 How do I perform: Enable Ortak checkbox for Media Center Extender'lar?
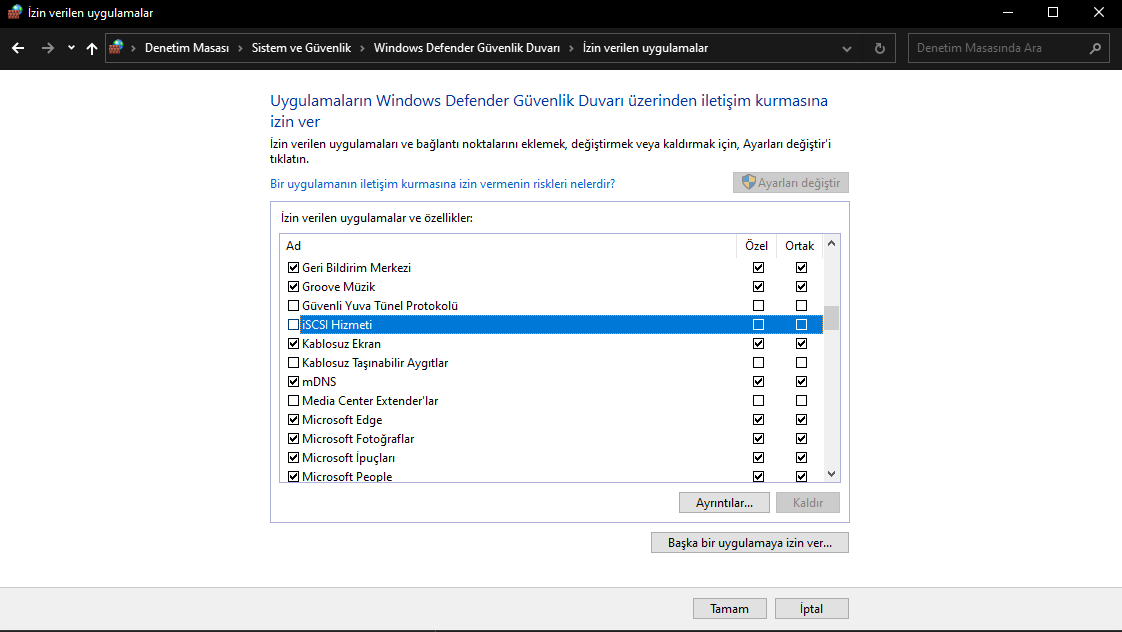point(801,401)
